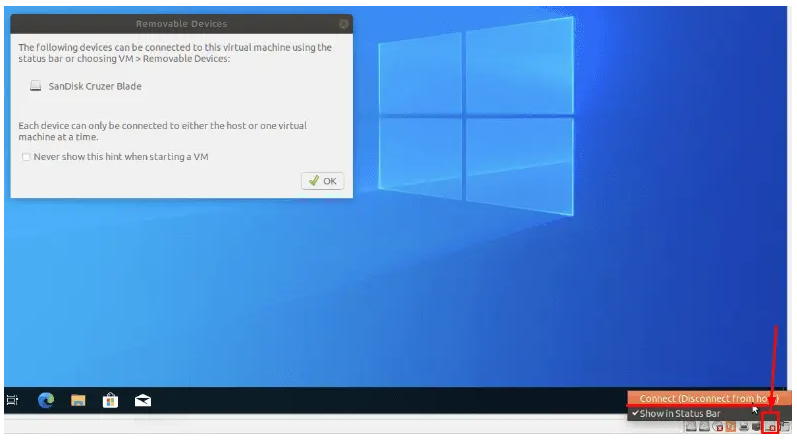Click 'The following devices can be connected' text
The height and width of the screenshot is (441, 797).
click(175, 53)
